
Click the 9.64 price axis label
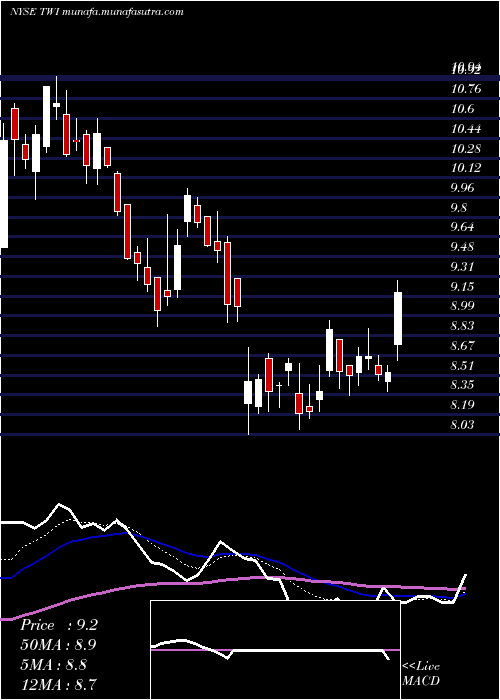(462, 227)
